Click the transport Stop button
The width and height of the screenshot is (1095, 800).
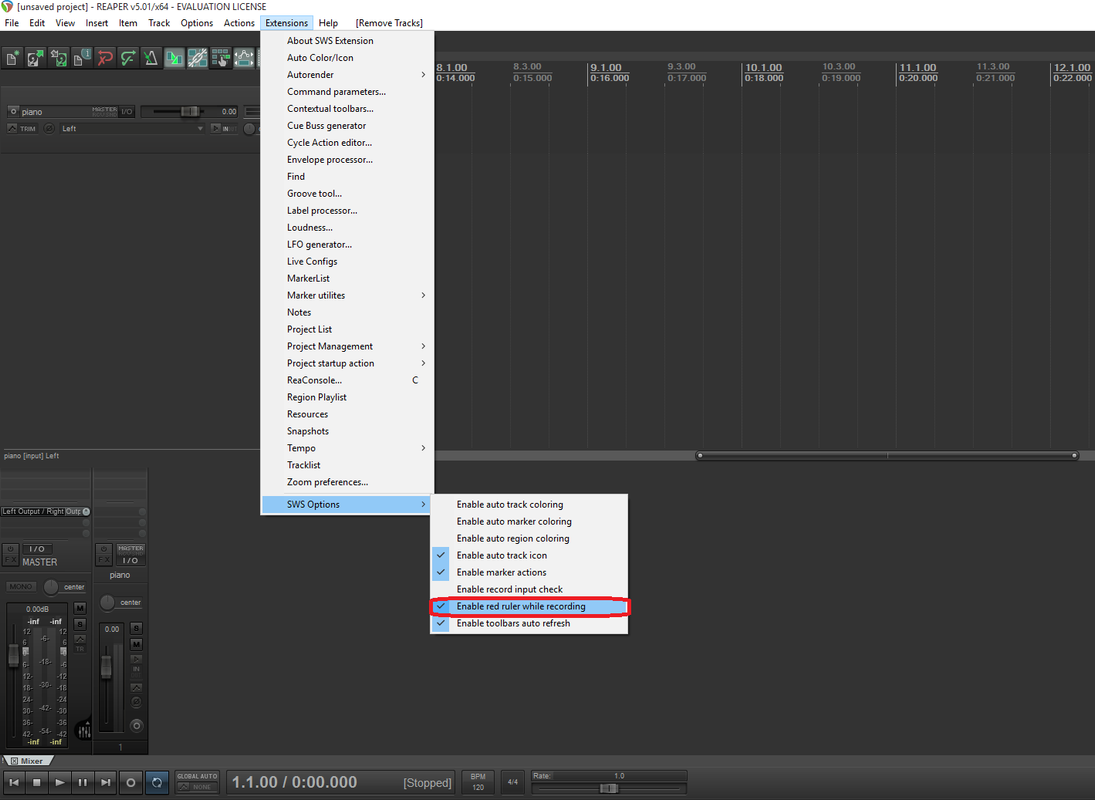pos(37,783)
